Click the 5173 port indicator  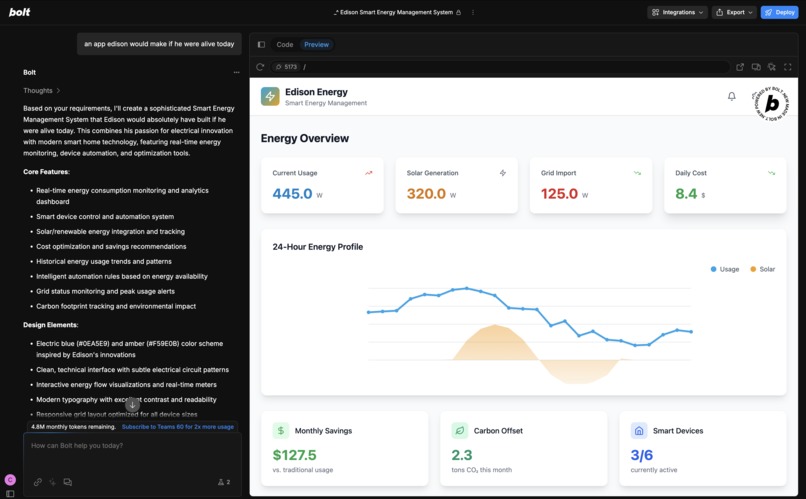tap(286, 67)
